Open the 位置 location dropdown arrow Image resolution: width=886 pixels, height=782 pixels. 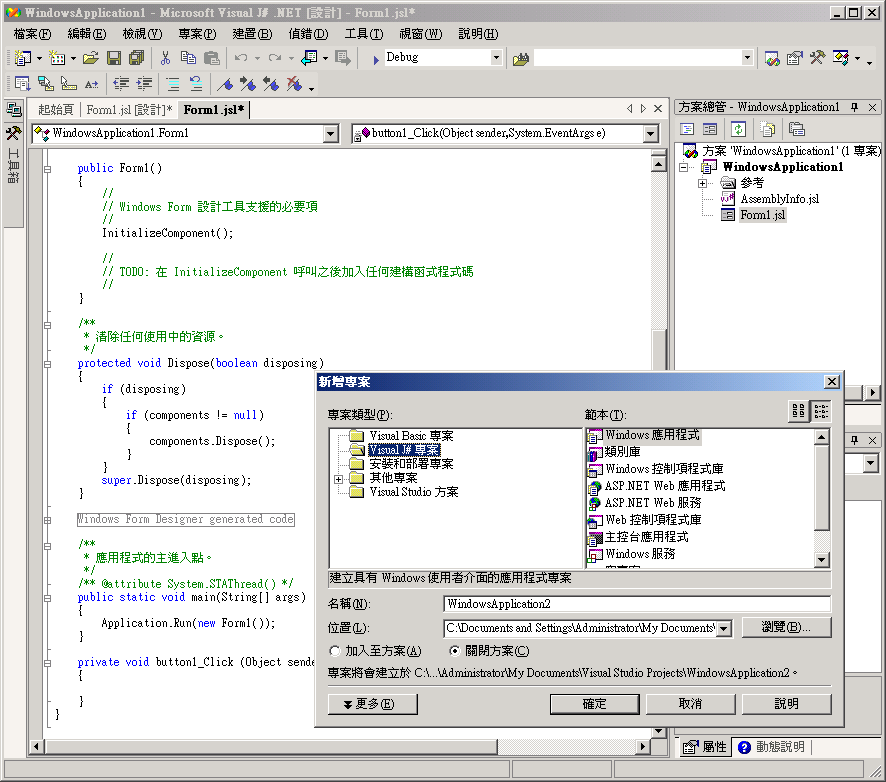point(724,628)
